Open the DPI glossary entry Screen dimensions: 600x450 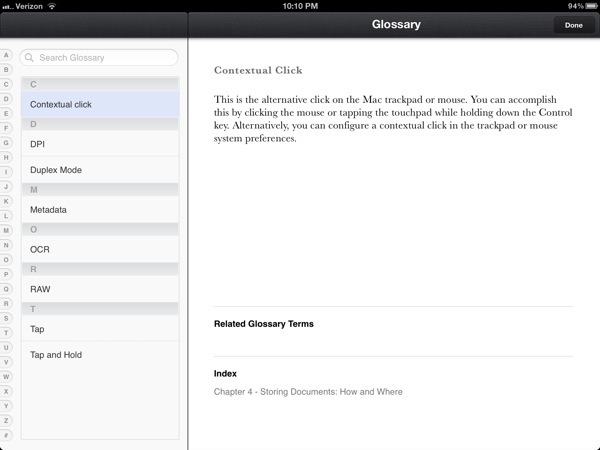pyautogui.click(x=100, y=144)
